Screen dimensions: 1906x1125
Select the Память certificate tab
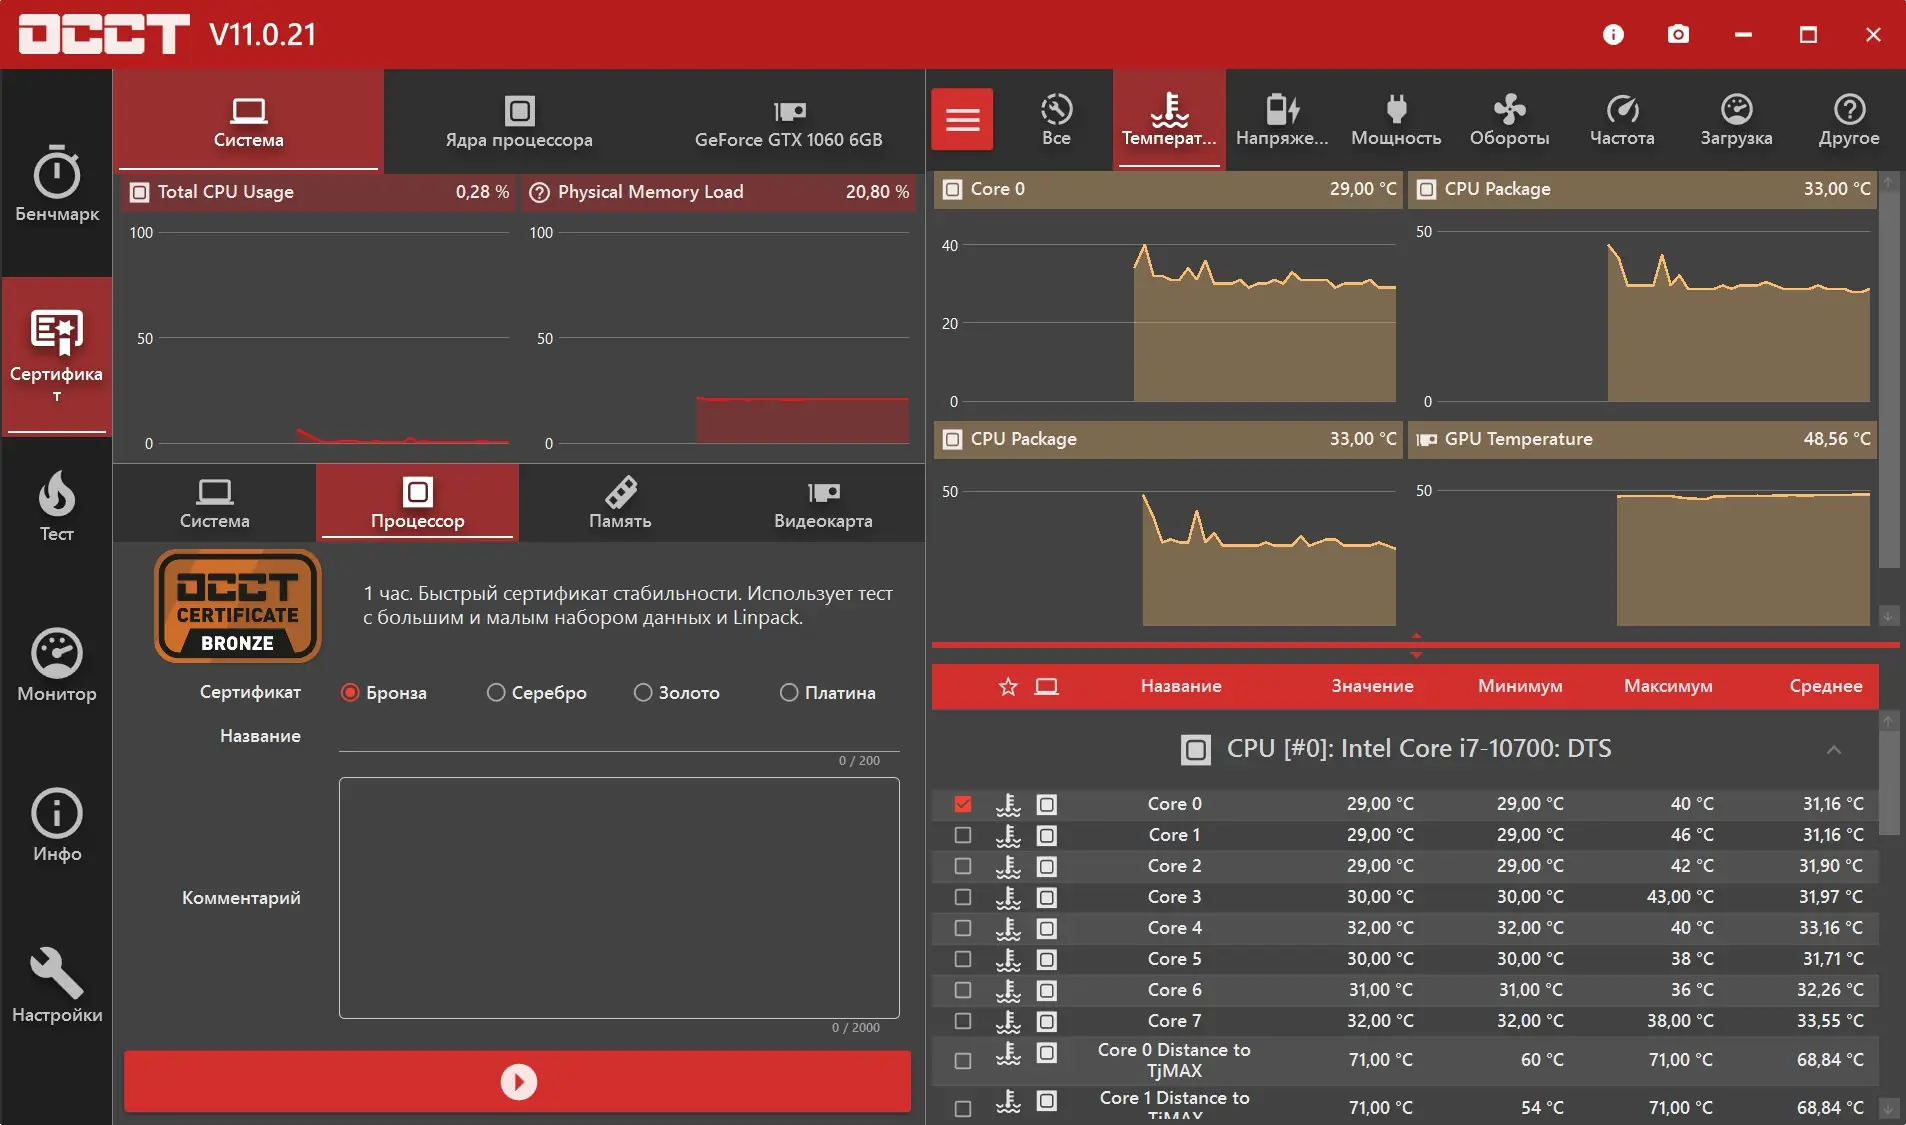pyautogui.click(x=620, y=503)
